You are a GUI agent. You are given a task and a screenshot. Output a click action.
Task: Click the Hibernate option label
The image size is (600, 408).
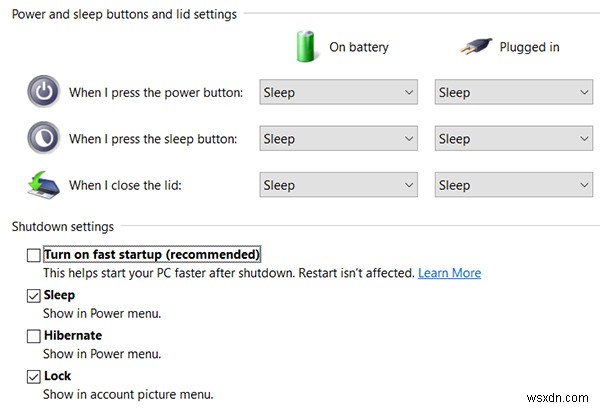click(x=73, y=336)
